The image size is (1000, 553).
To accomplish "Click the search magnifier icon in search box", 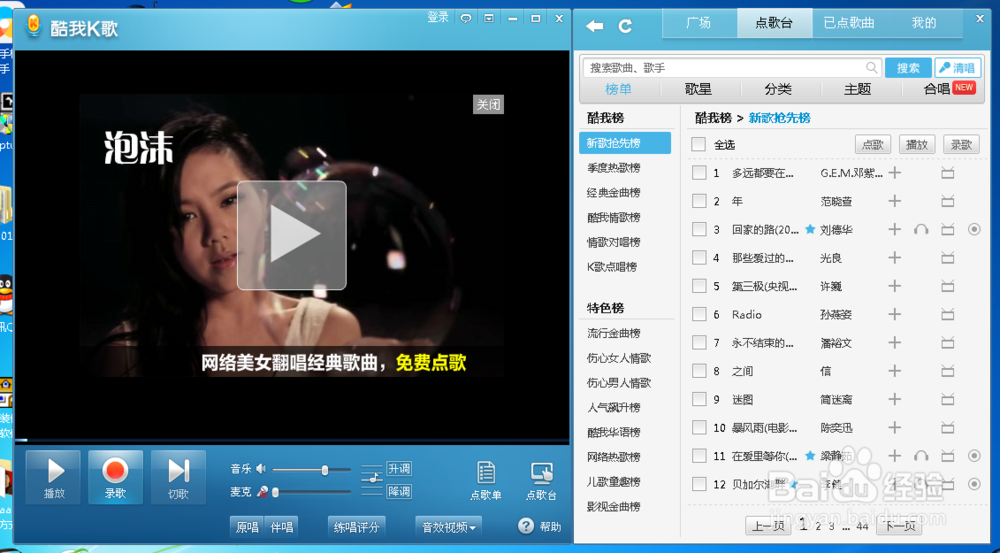I will click(871, 68).
